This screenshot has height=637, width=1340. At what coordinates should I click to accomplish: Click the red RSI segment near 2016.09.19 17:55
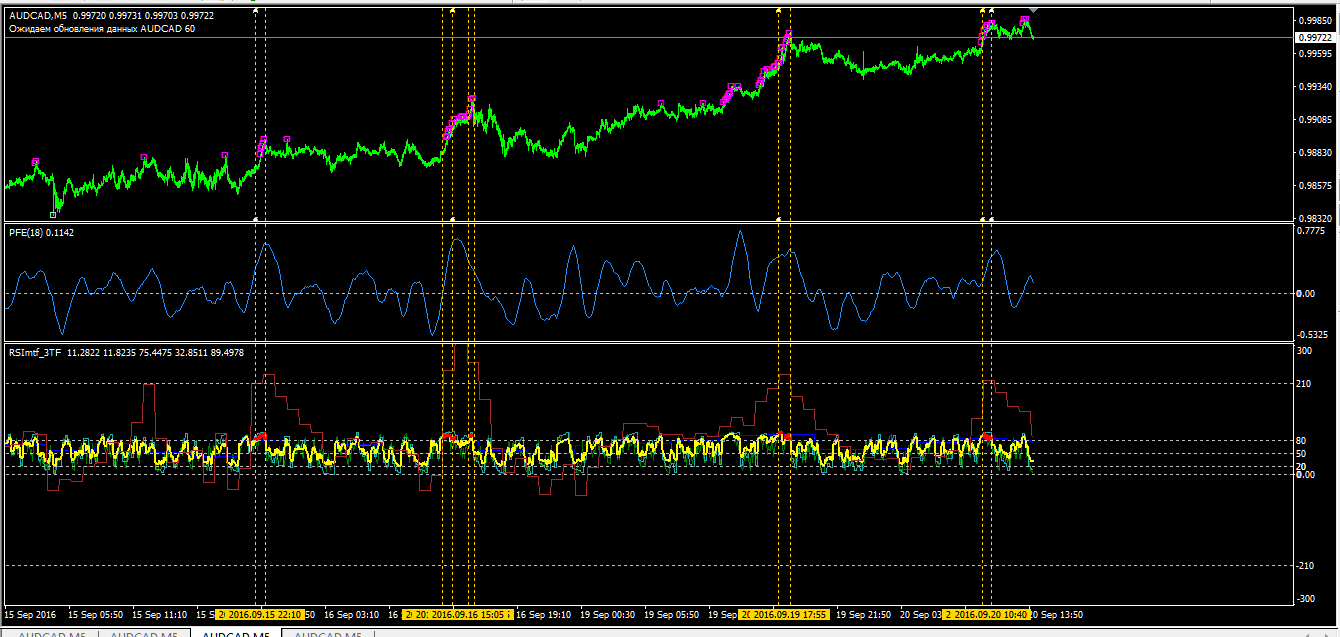point(786,437)
